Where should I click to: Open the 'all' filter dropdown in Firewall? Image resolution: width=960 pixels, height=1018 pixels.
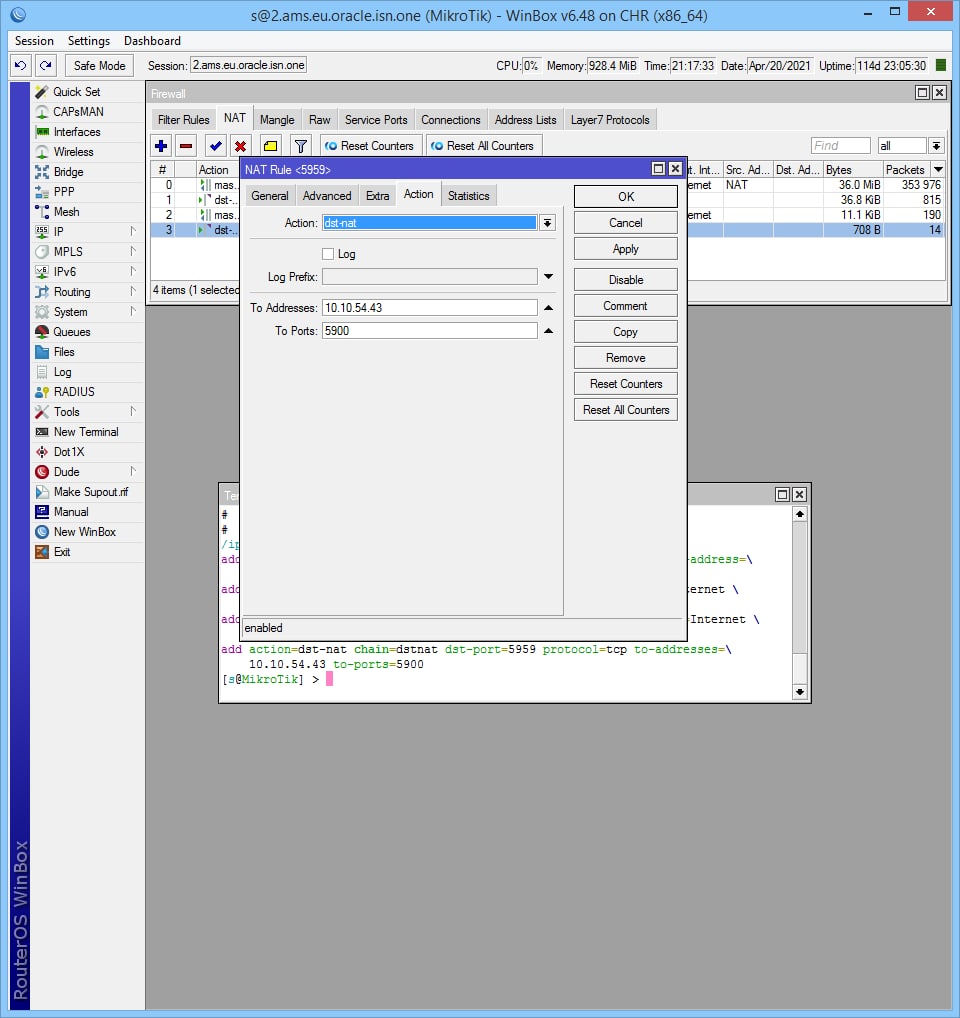coord(936,146)
